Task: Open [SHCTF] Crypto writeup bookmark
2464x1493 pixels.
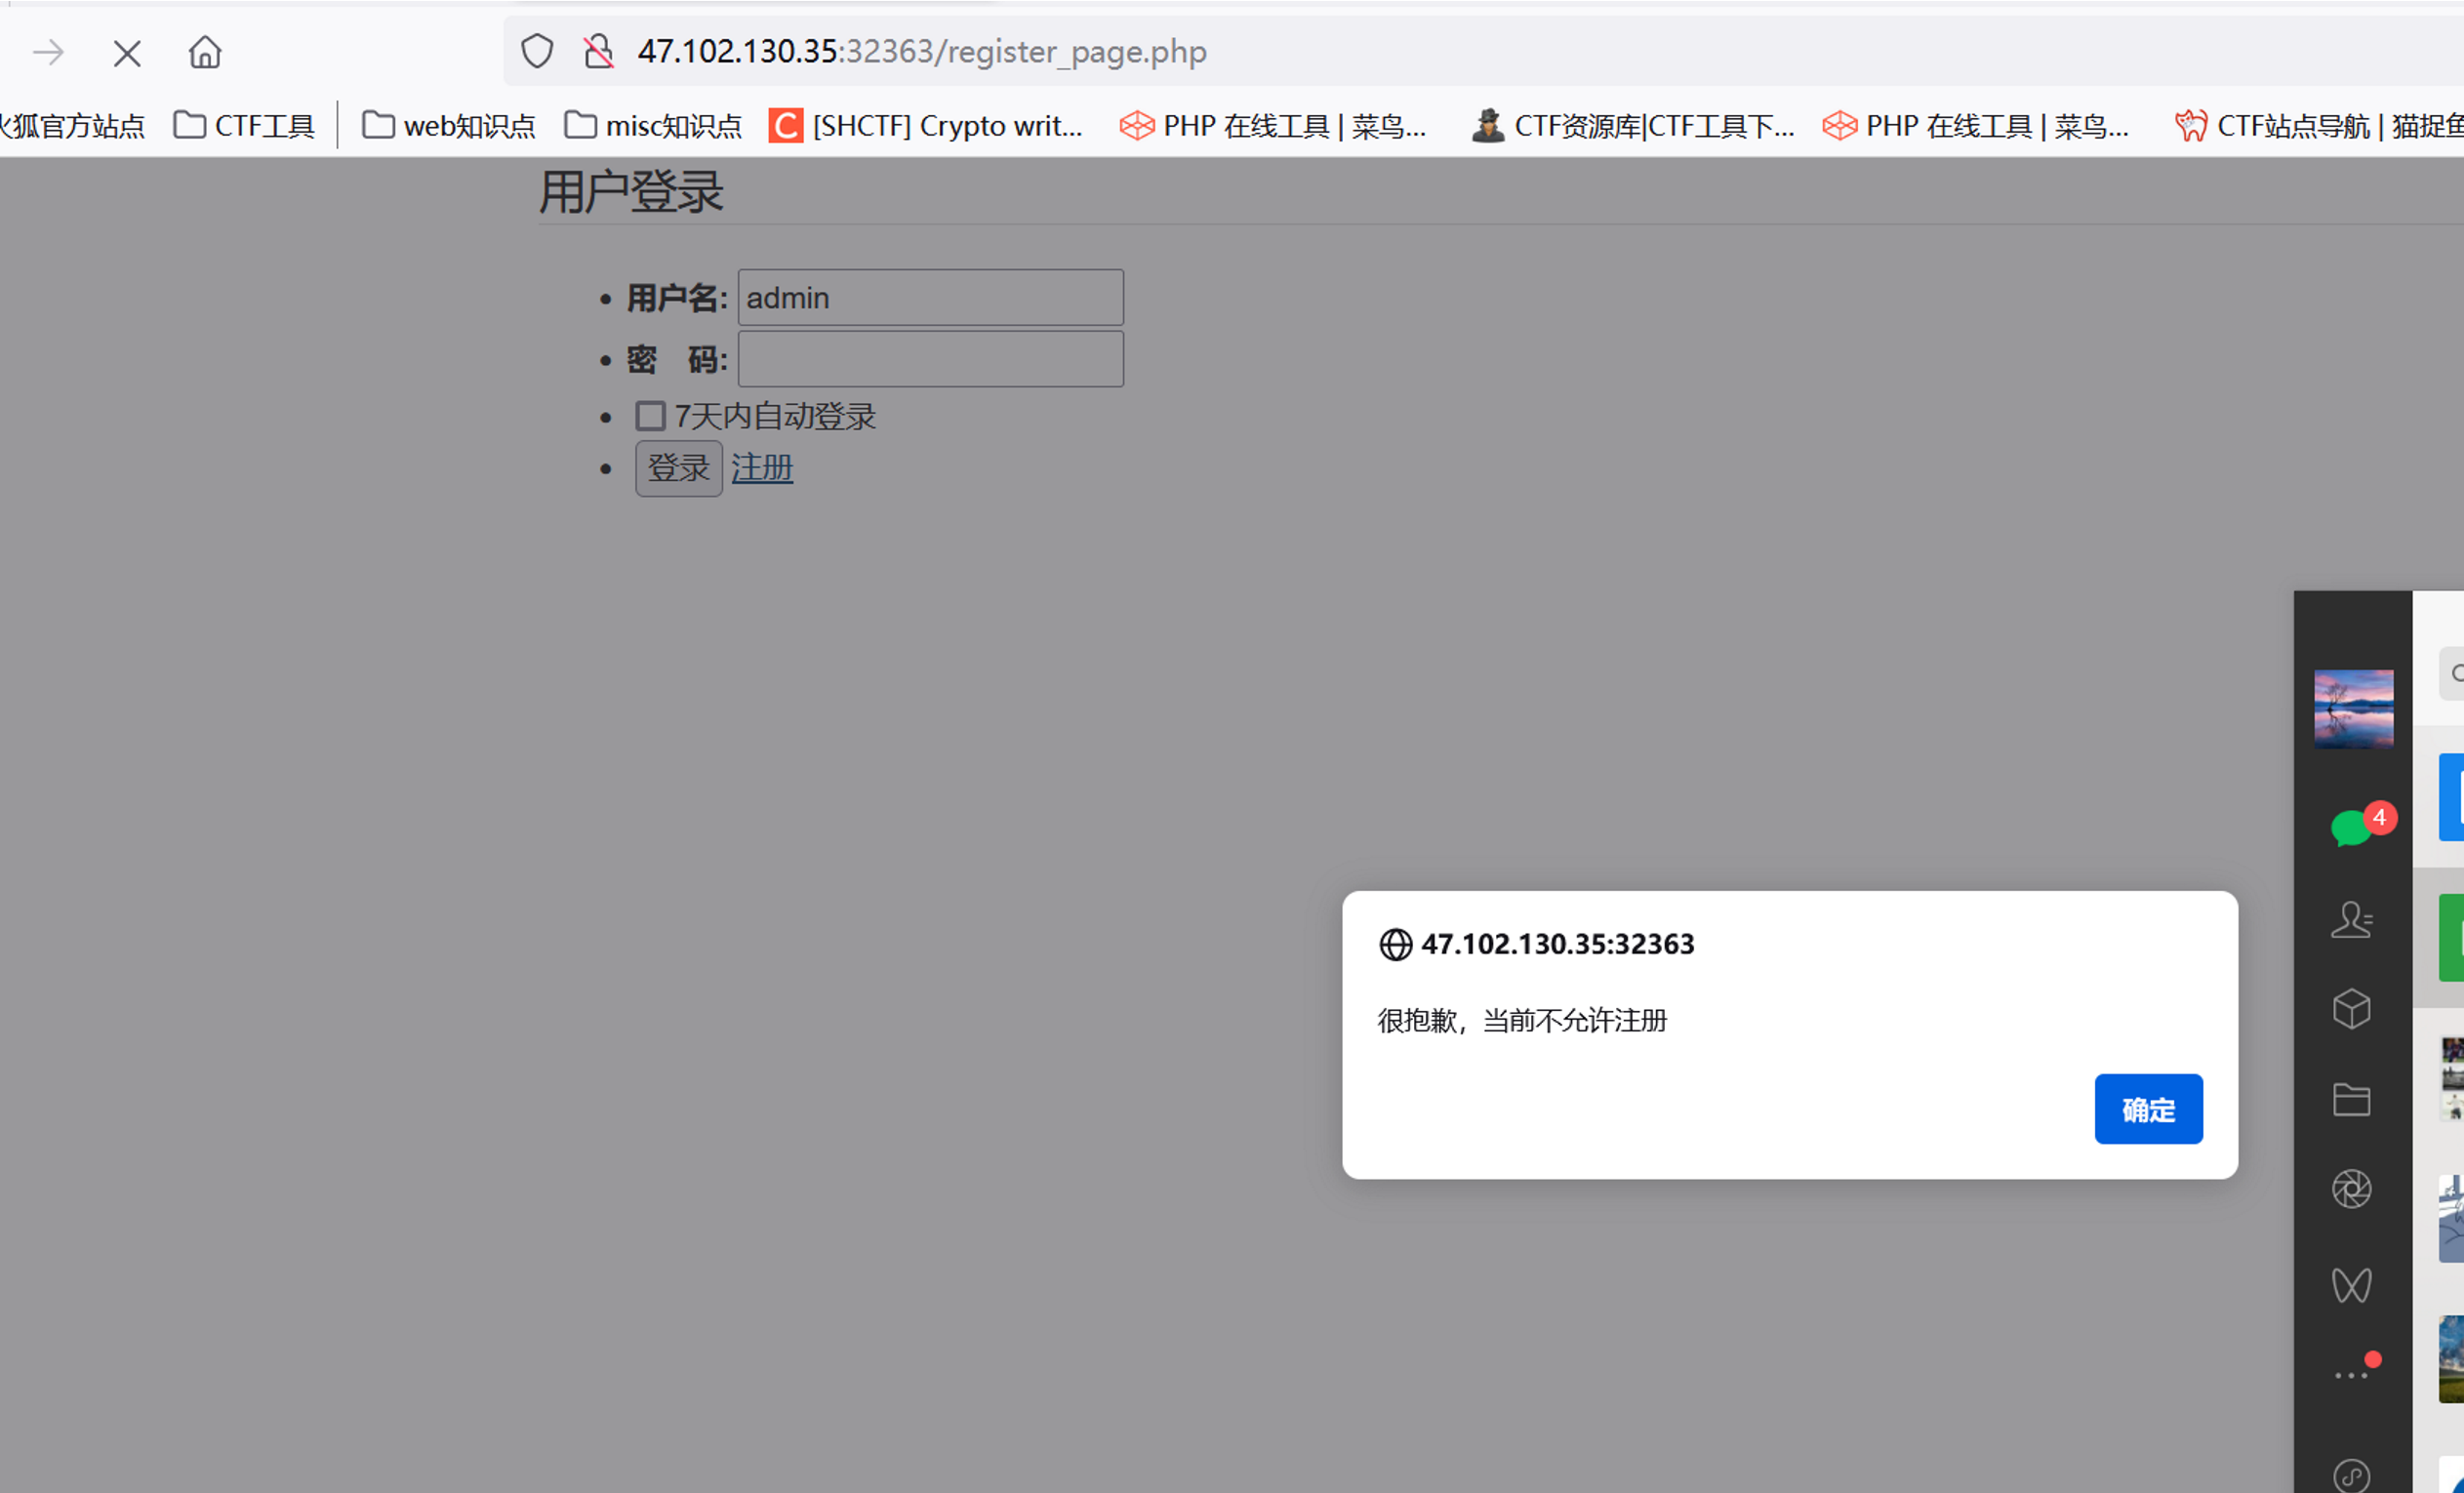Action: (x=926, y=126)
